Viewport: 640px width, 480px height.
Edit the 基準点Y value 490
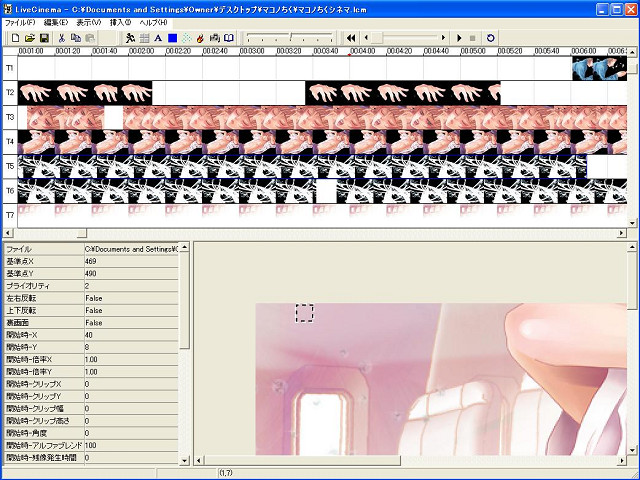(131, 273)
